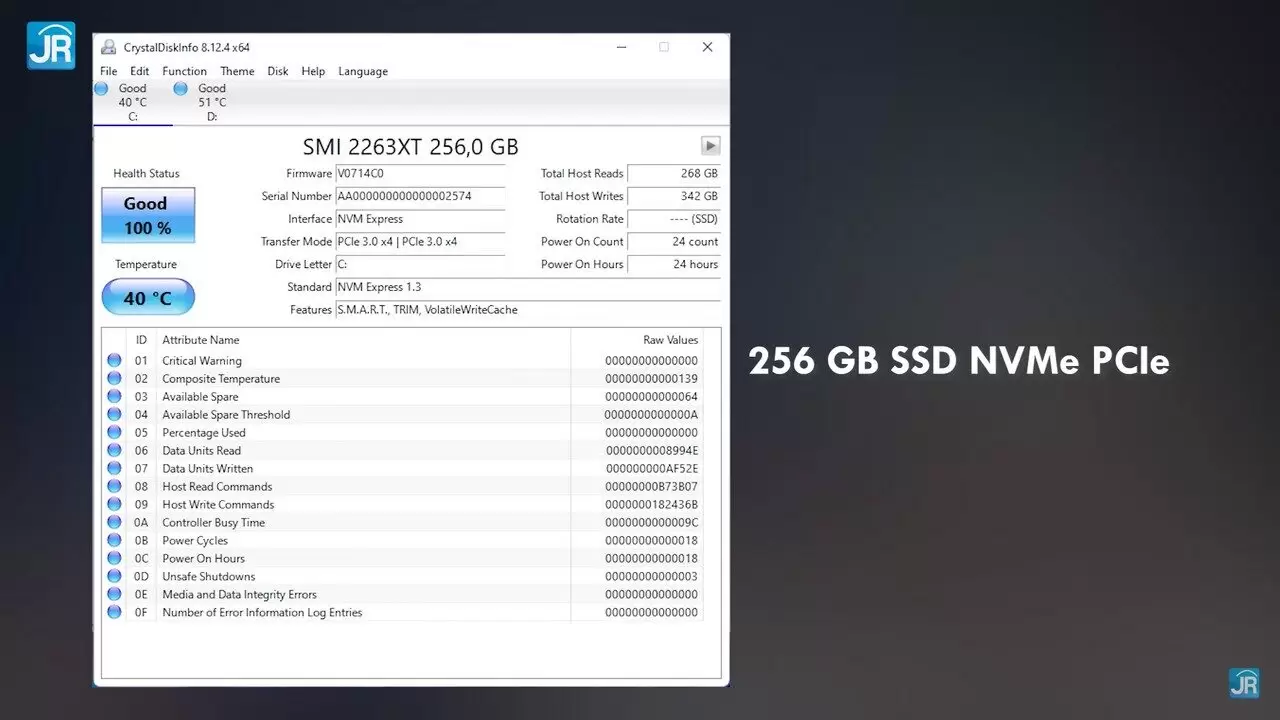Open the Theme menu

click(x=237, y=71)
